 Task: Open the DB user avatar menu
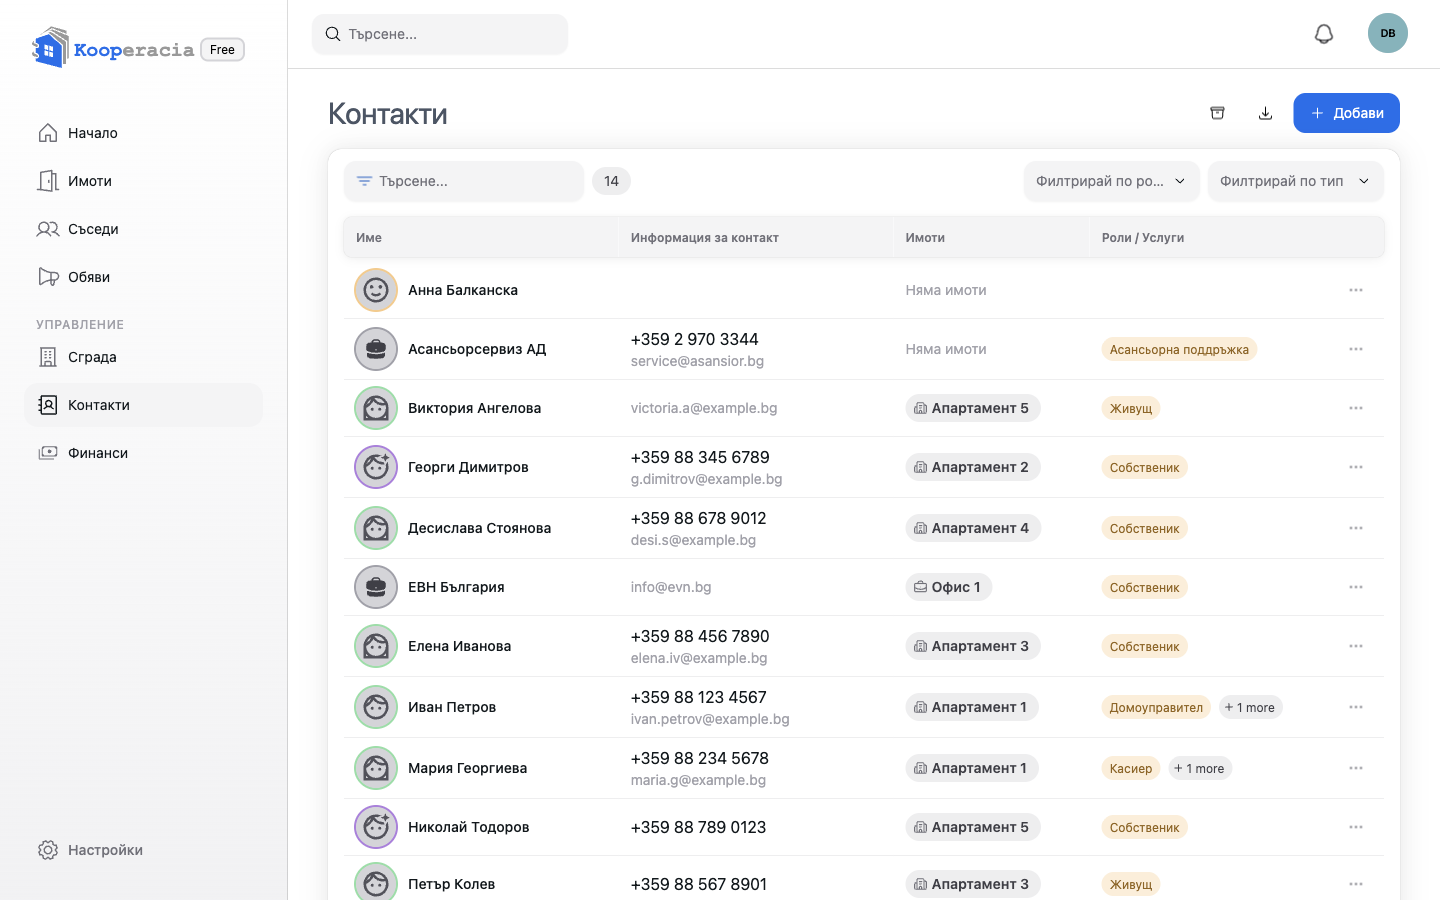[1388, 33]
